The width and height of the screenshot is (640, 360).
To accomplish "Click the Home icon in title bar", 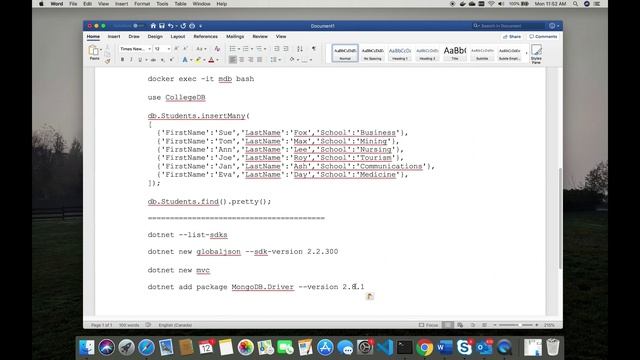I will [153, 26].
